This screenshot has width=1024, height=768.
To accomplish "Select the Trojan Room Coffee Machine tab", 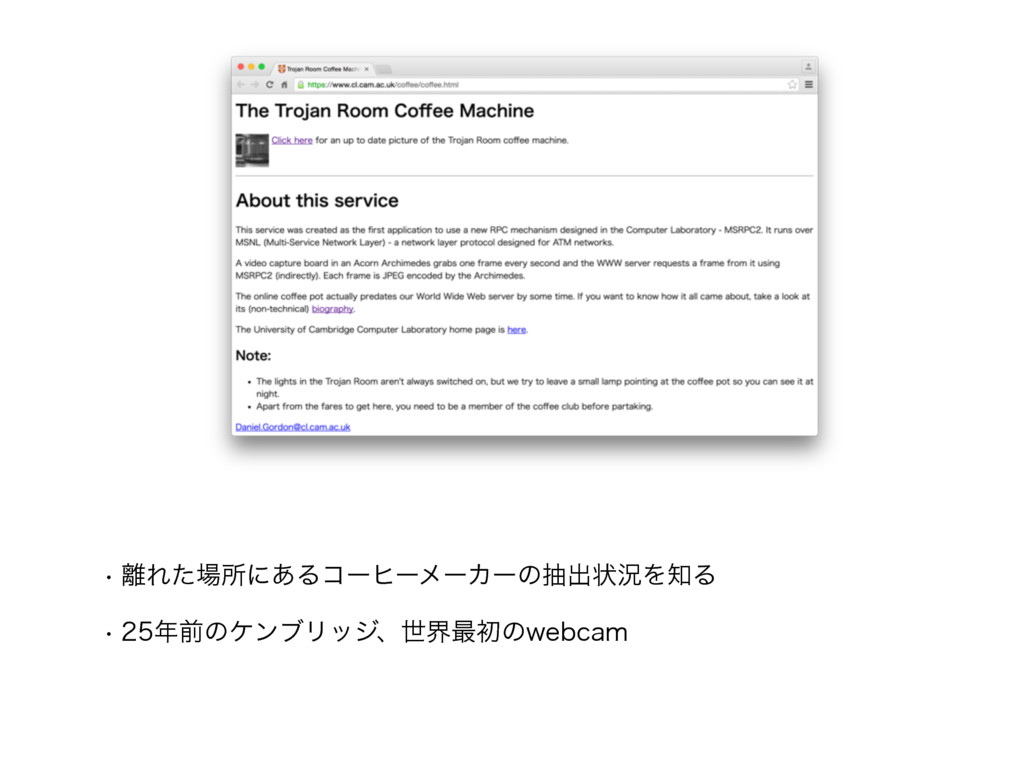I will point(323,69).
